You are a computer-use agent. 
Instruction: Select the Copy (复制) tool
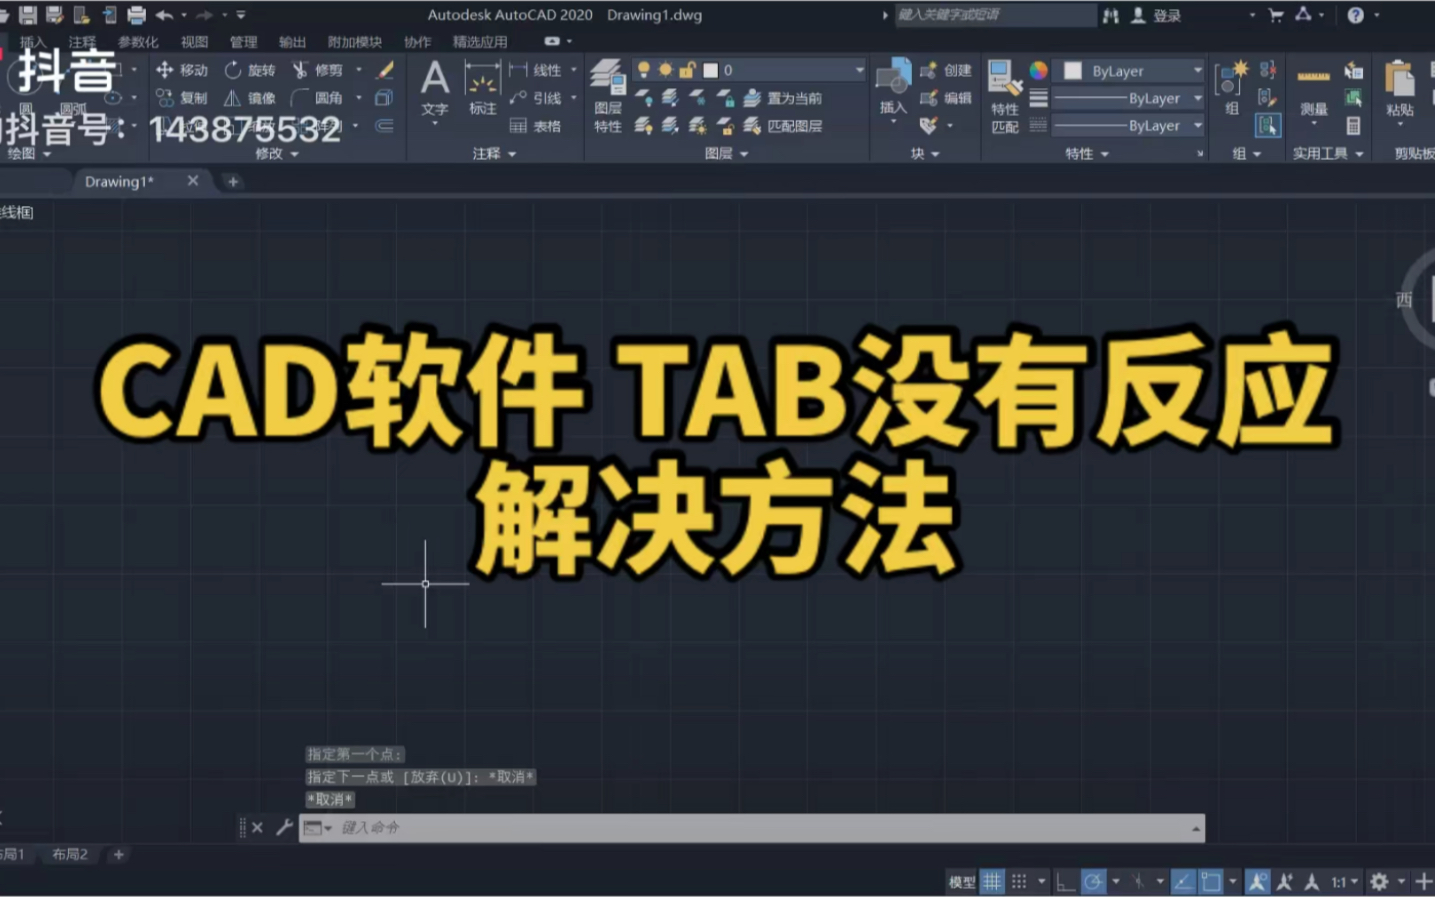pyautogui.click(x=181, y=98)
